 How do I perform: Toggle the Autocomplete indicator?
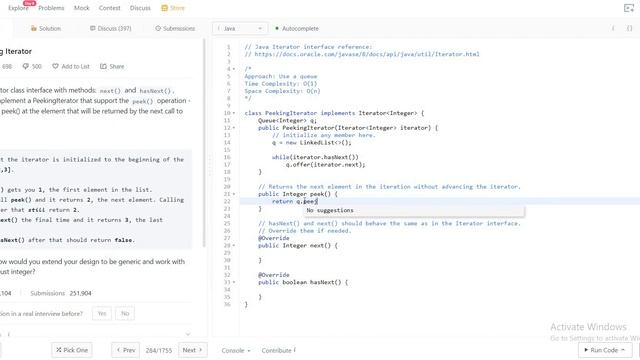click(x=297, y=28)
